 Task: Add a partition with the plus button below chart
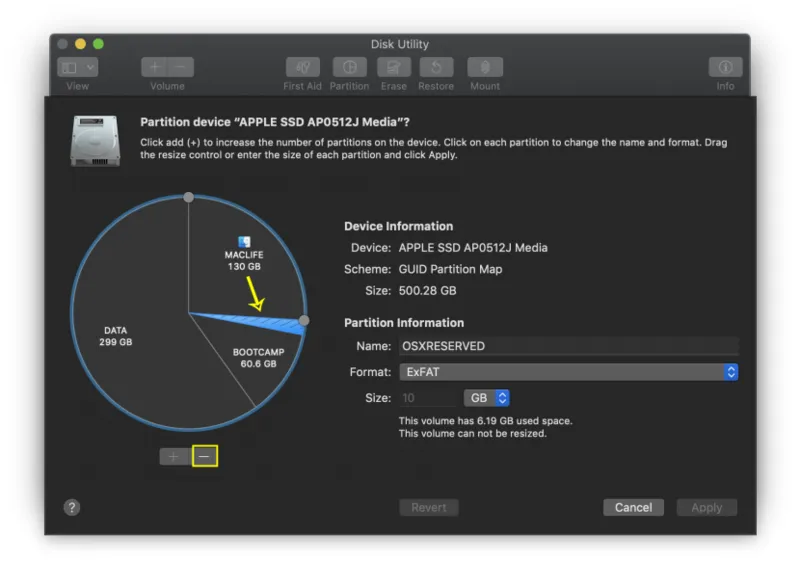[x=173, y=456]
